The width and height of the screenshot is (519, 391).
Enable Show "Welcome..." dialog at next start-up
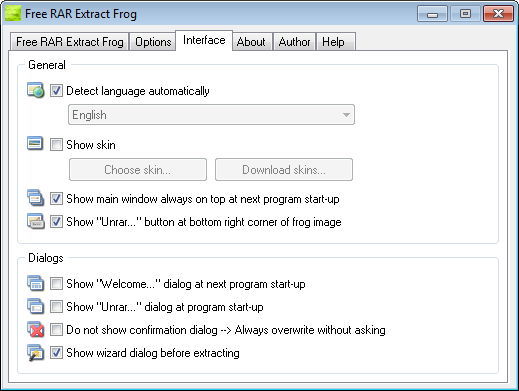pyautogui.click(x=56, y=284)
